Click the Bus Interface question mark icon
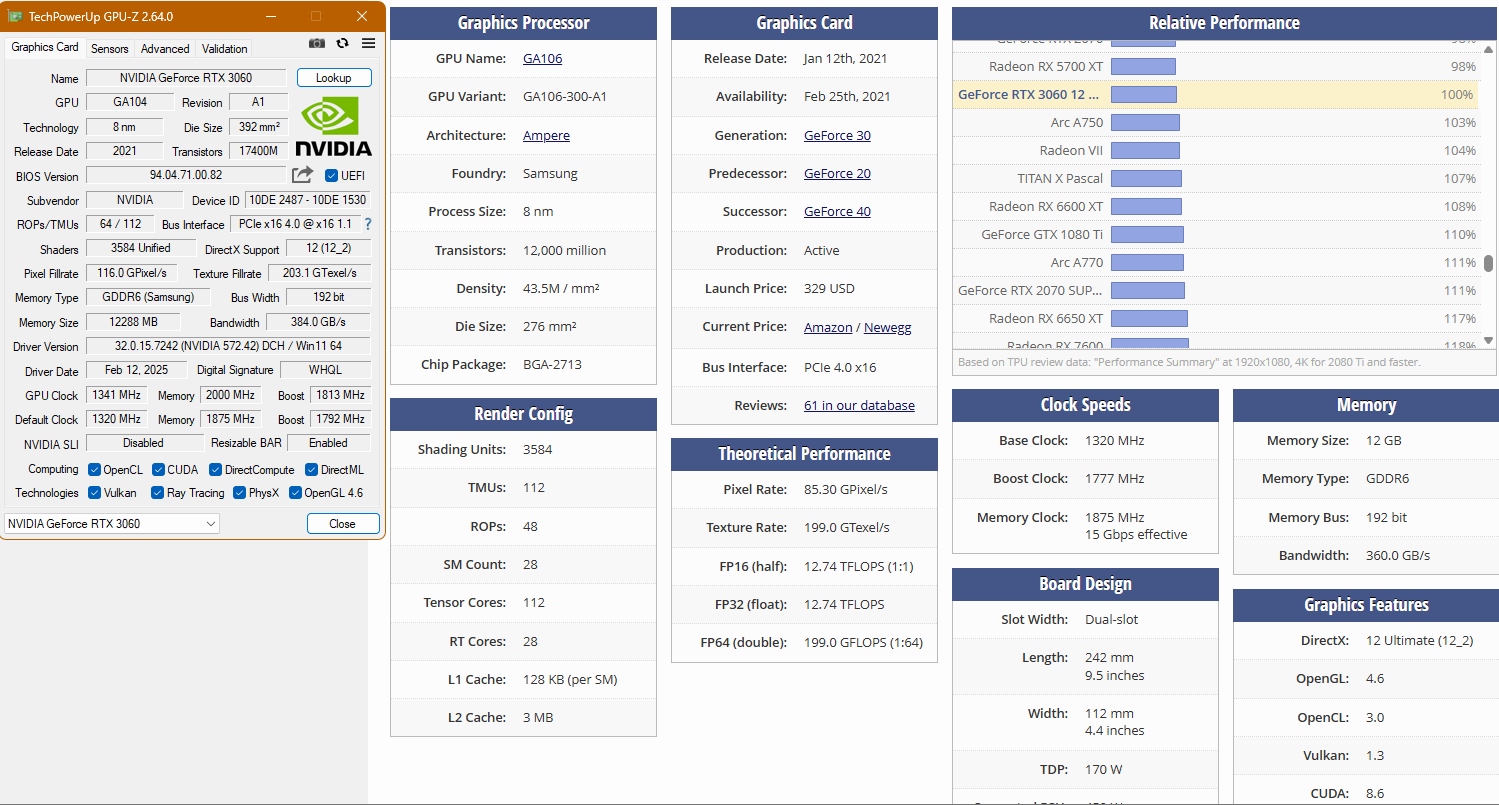 click(x=368, y=224)
